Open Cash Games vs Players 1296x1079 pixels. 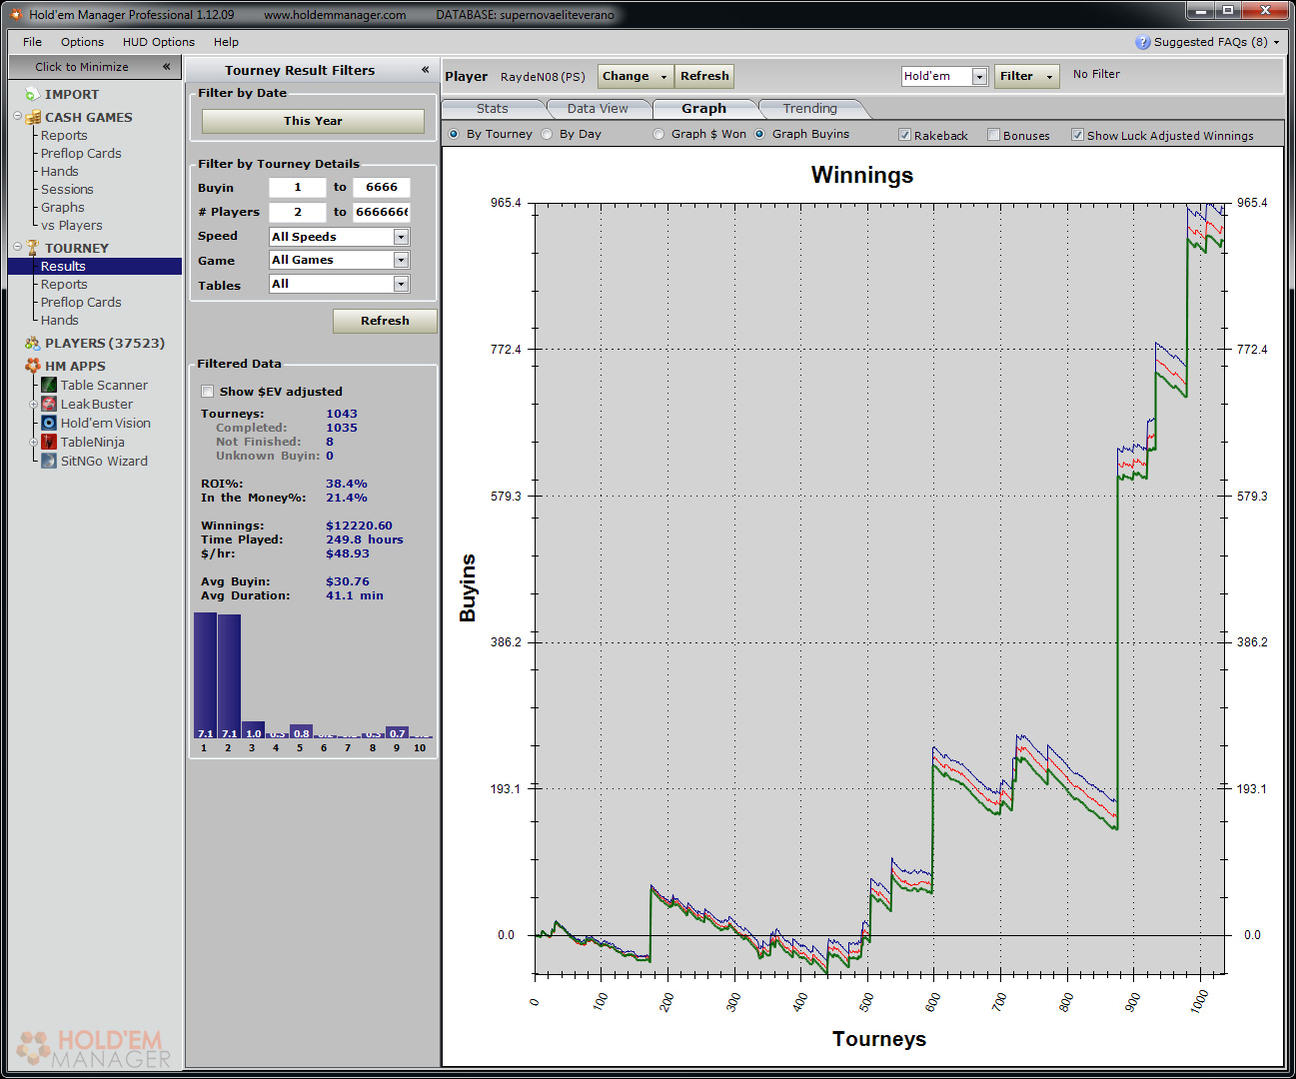71,225
